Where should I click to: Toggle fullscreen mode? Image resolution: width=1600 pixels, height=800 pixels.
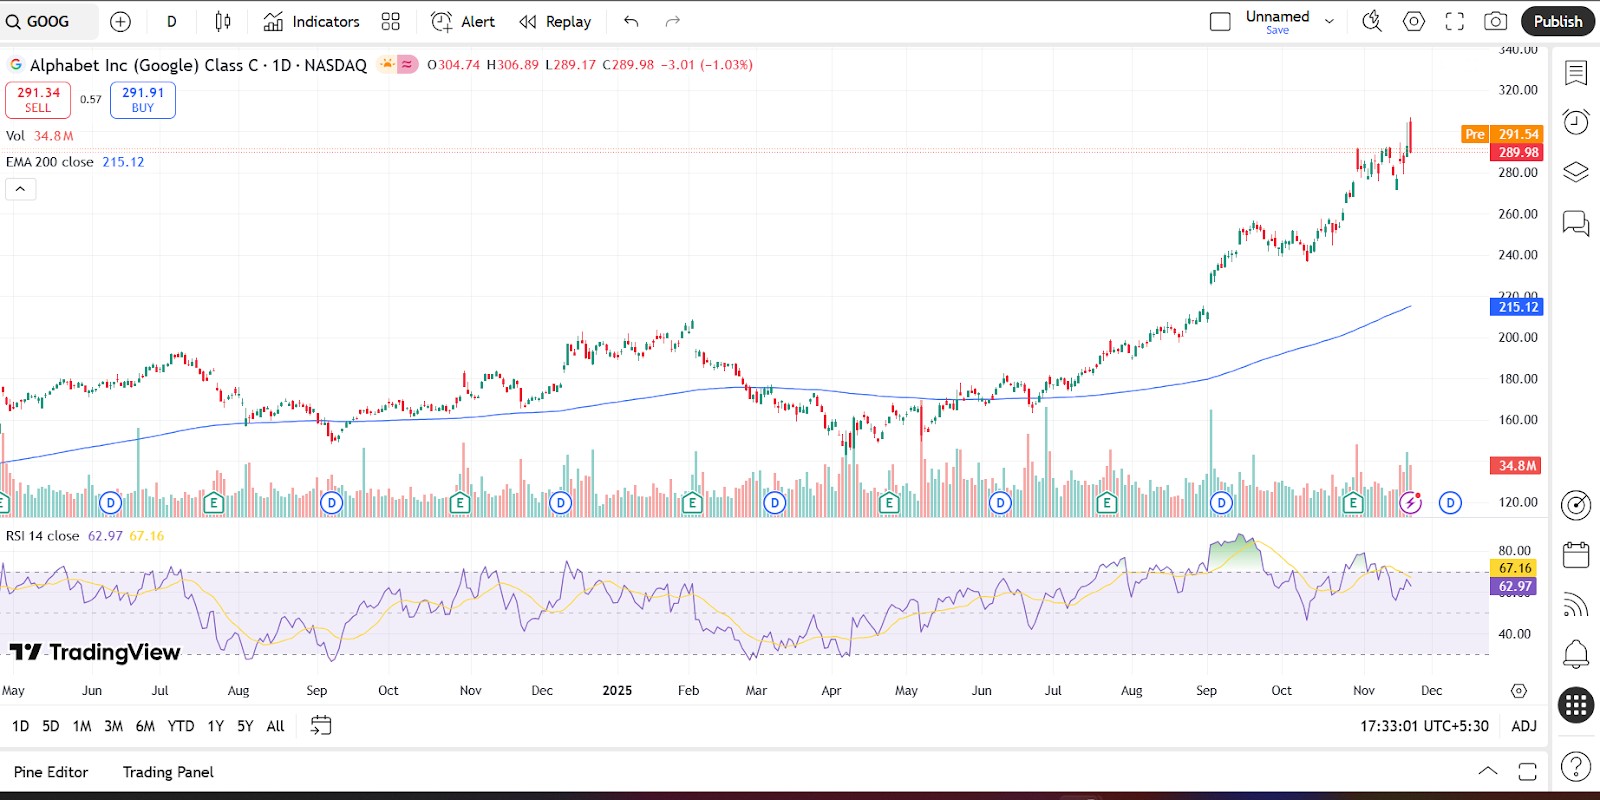[1455, 21]
